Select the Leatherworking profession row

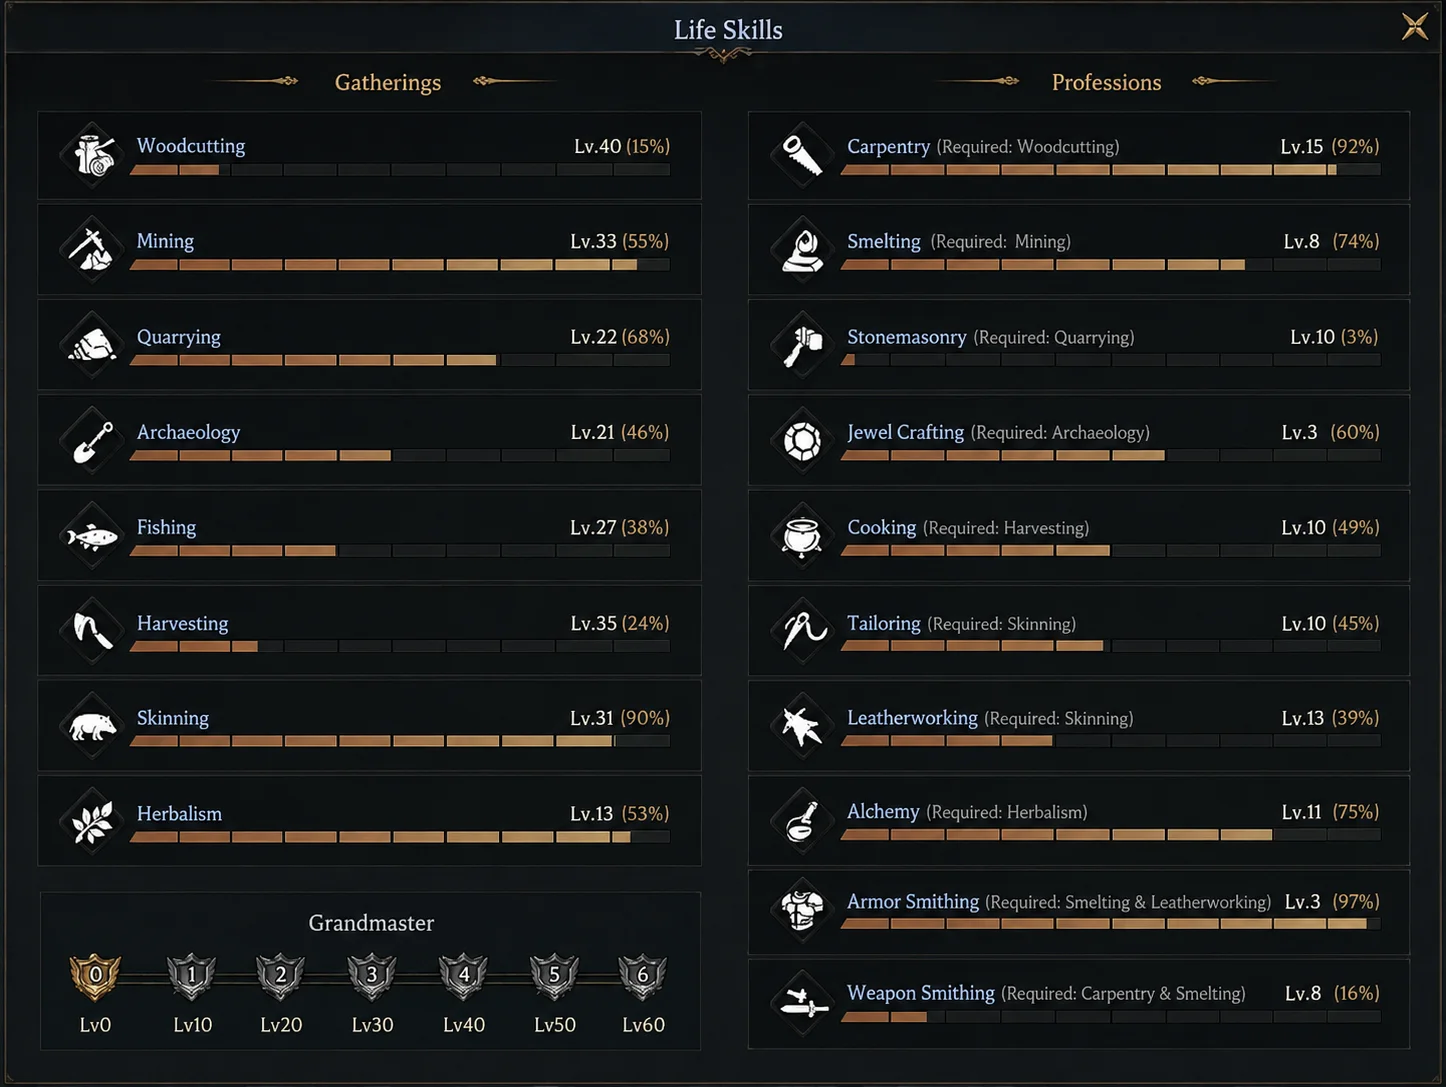(1079, 726)
